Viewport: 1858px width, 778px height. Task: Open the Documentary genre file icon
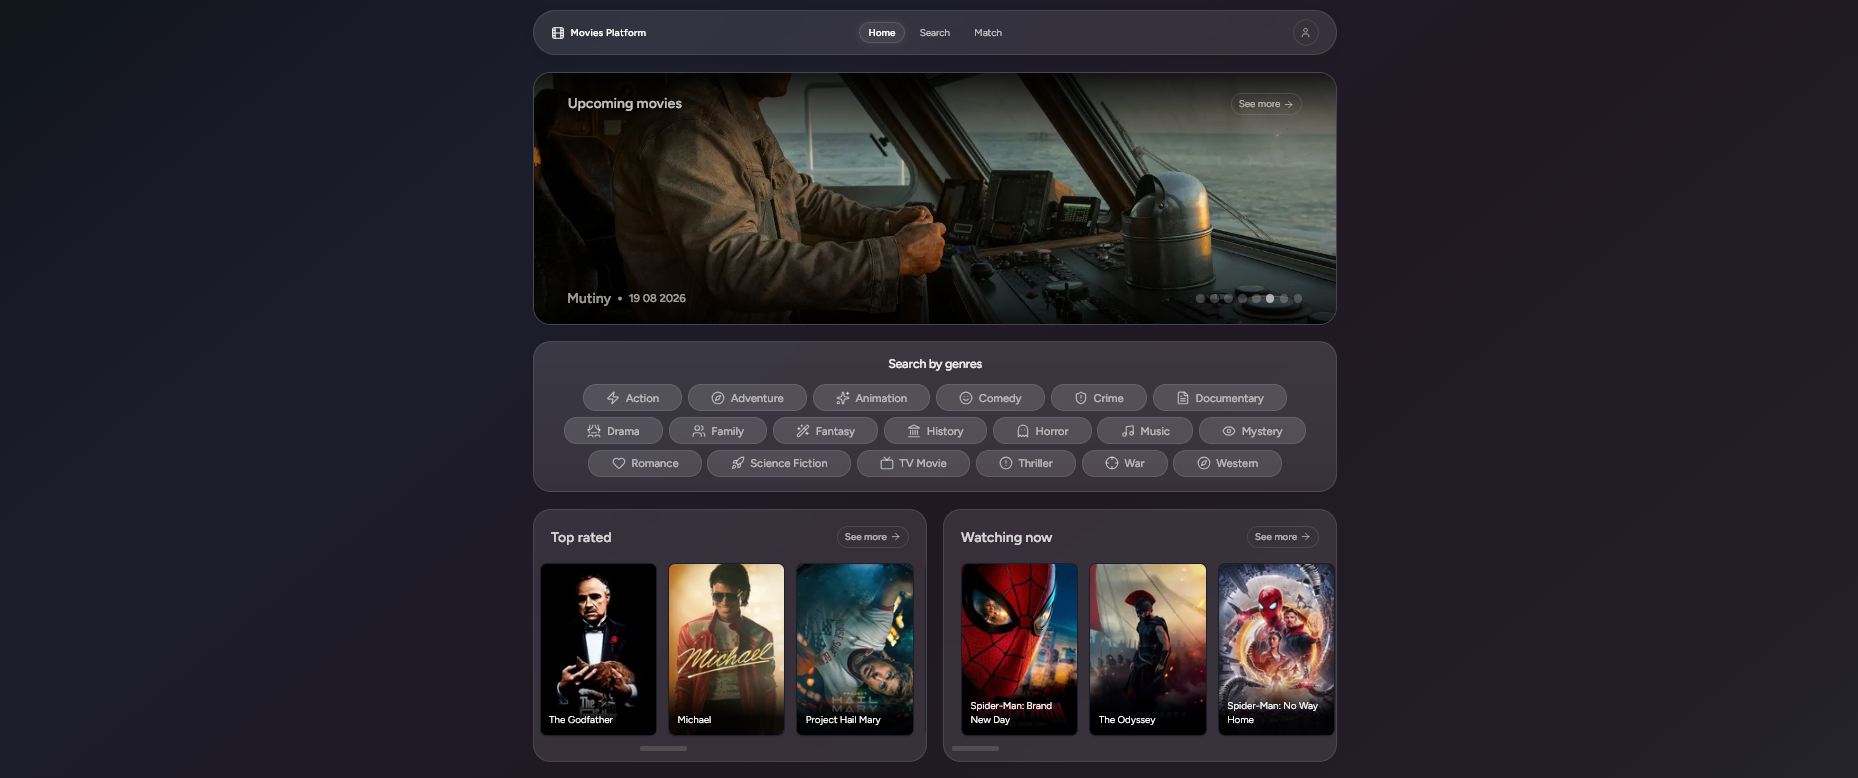(1183, 398)
